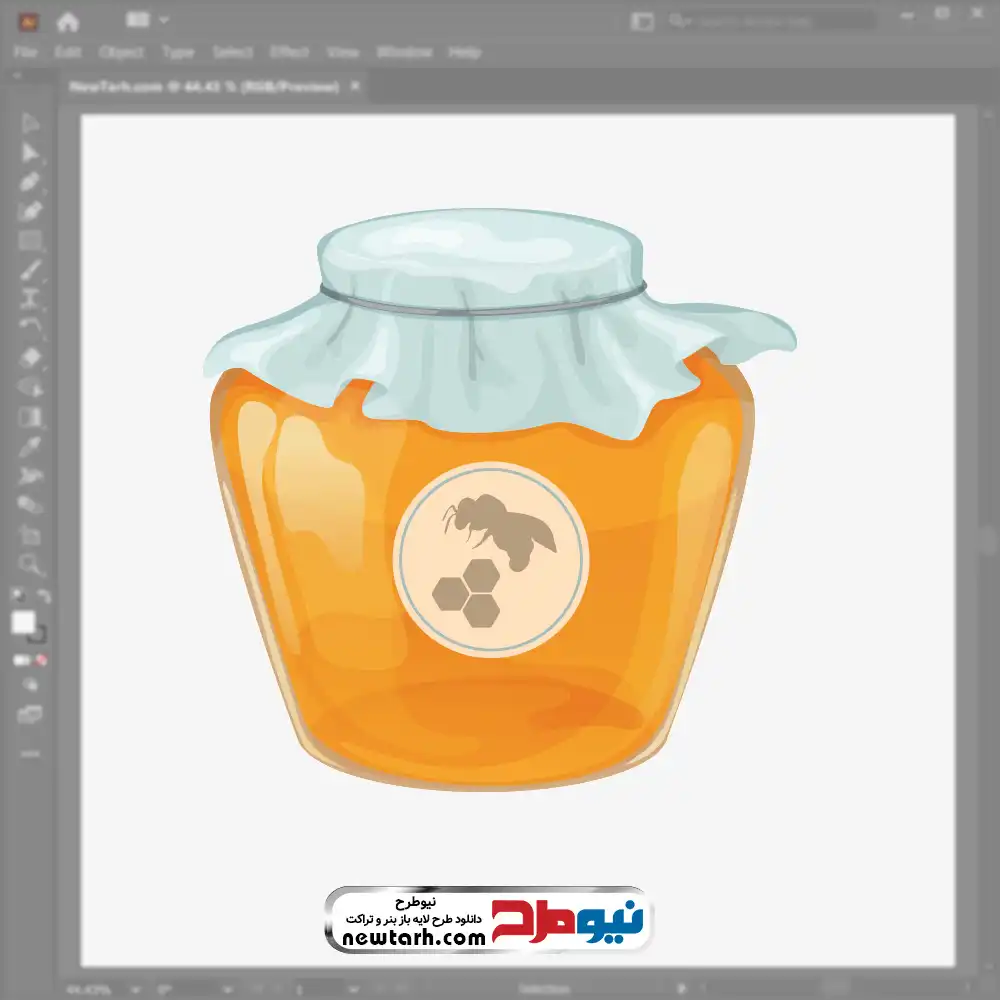Close the NewTarh.com document tab
This screenshot has width=1000, height=1000.
point(354,87)
